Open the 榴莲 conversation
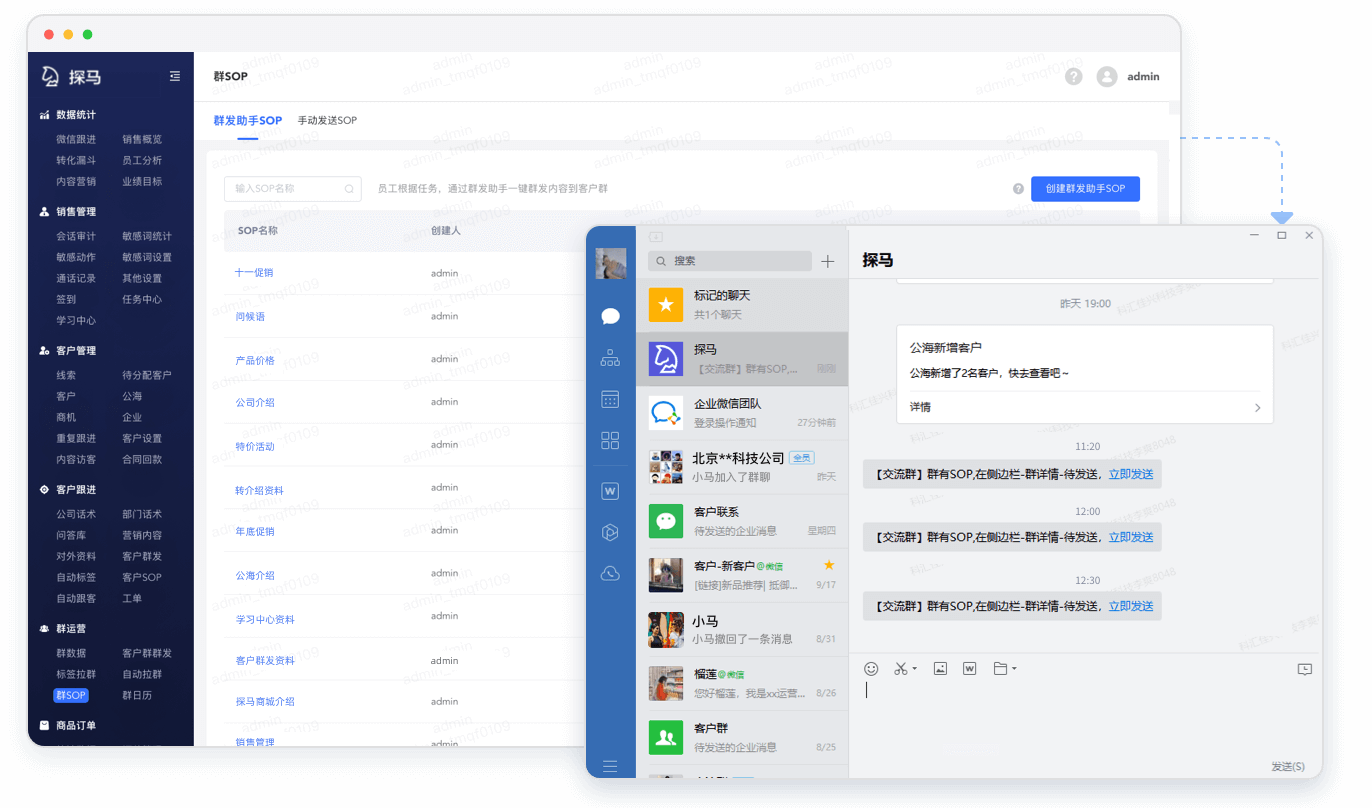 (x=742, y=683)
